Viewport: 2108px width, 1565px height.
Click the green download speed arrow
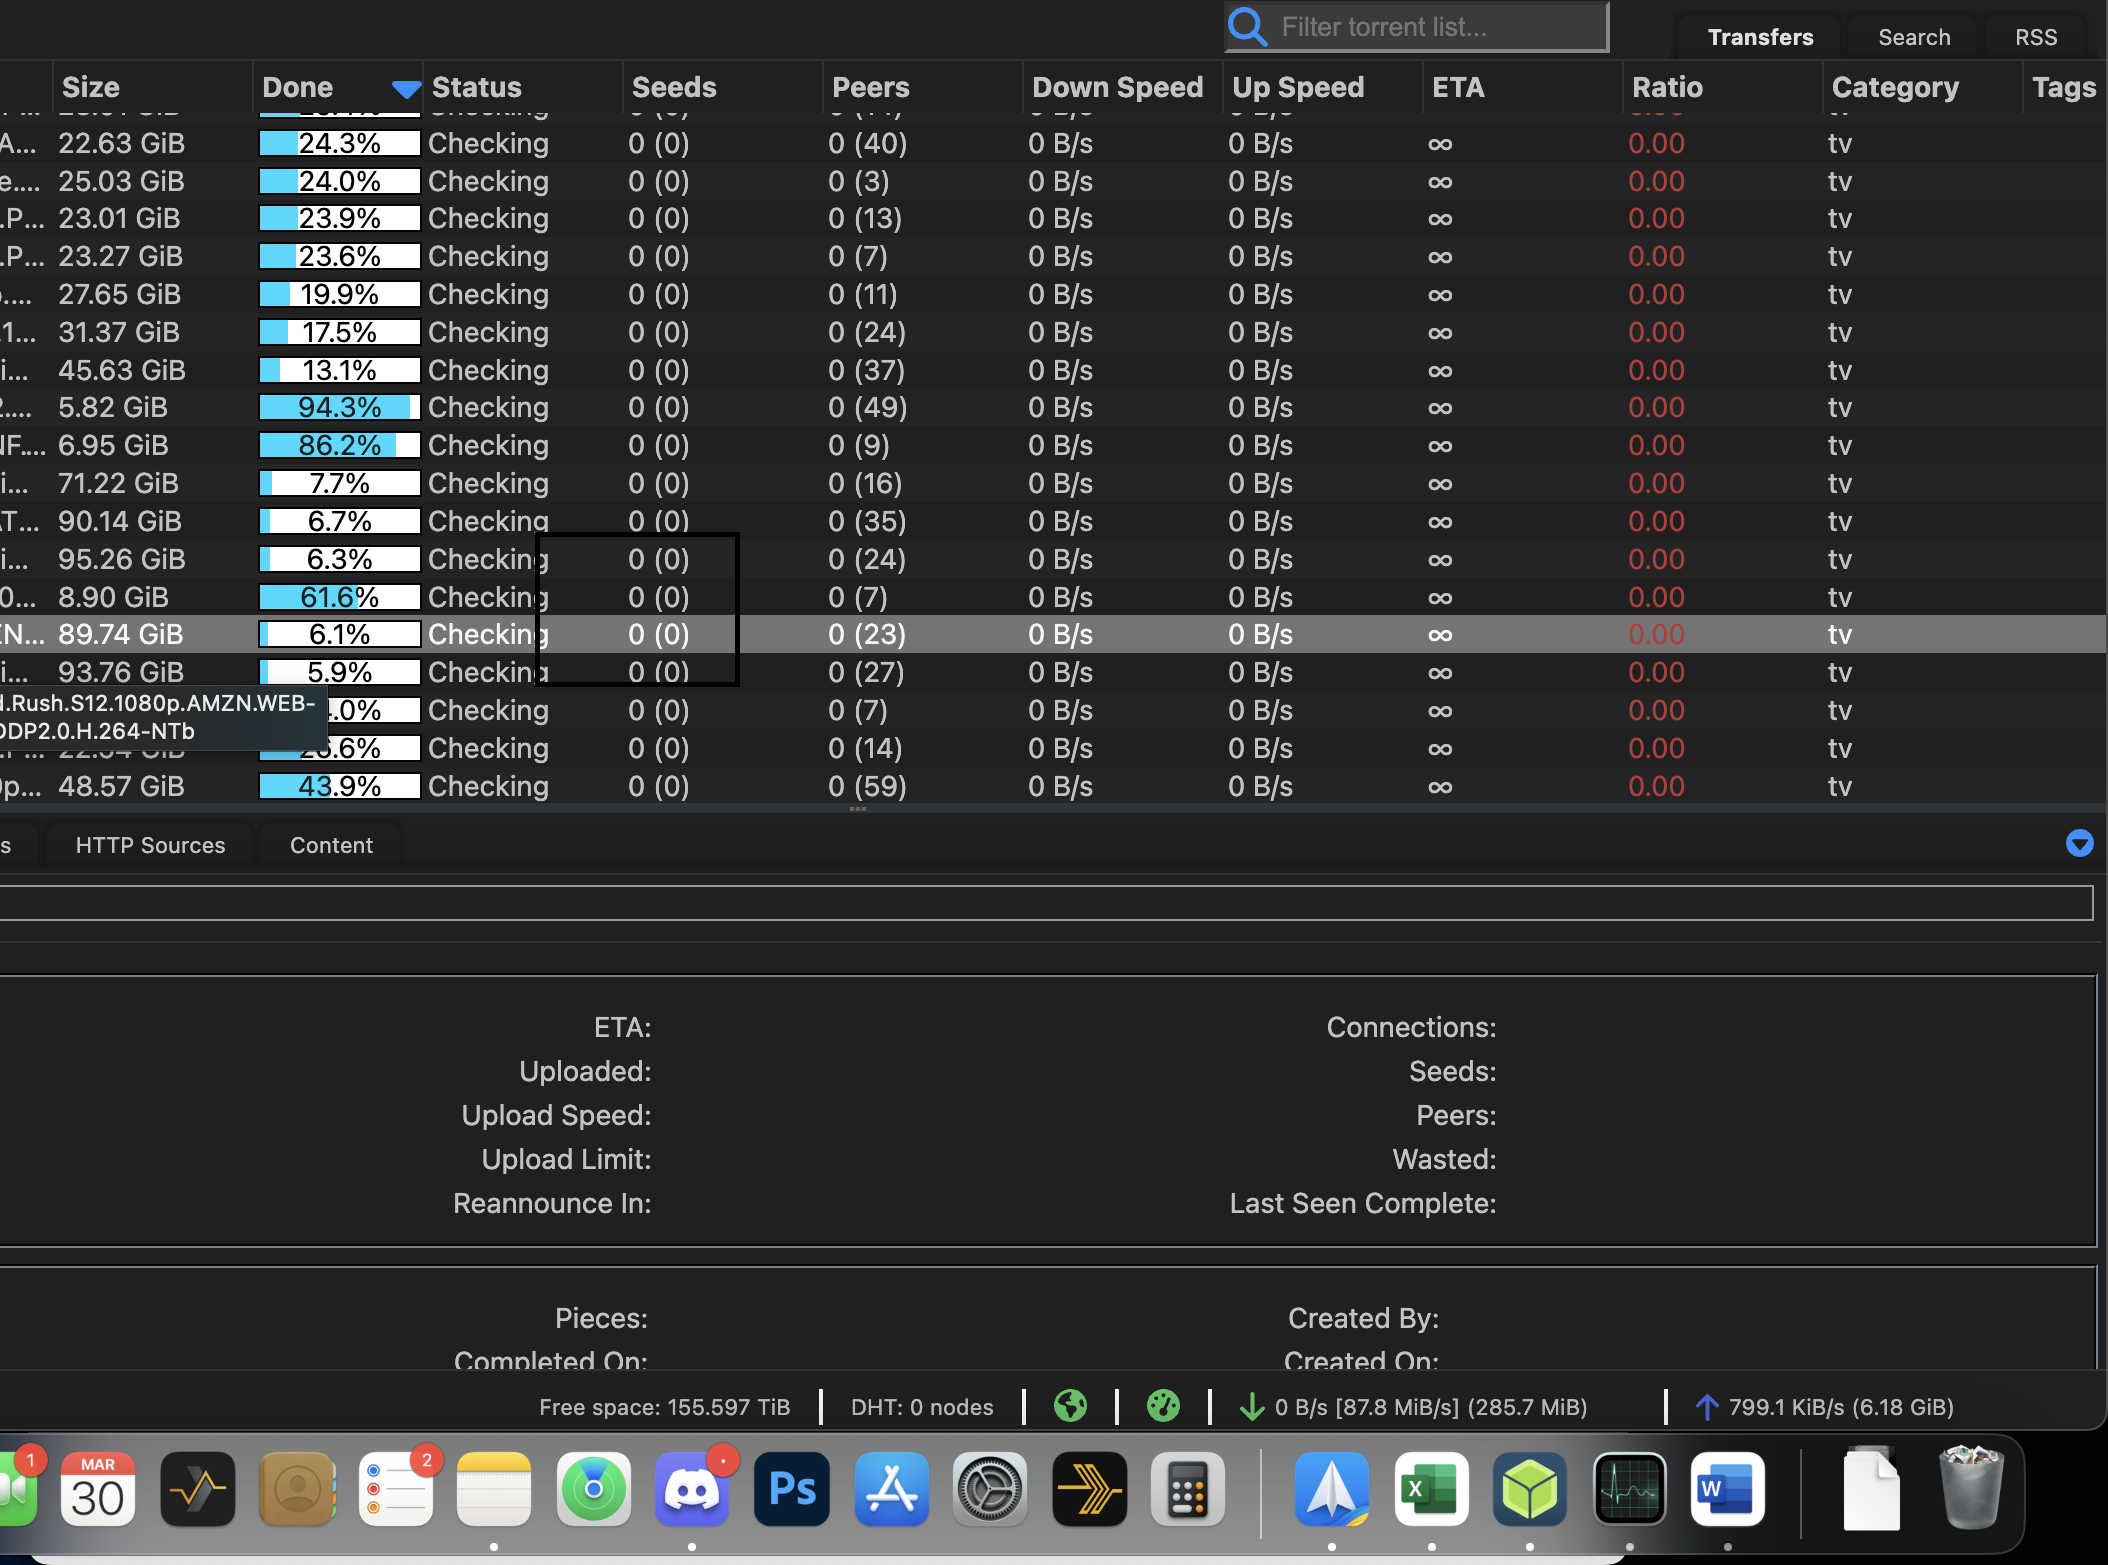point(1251,1408)
